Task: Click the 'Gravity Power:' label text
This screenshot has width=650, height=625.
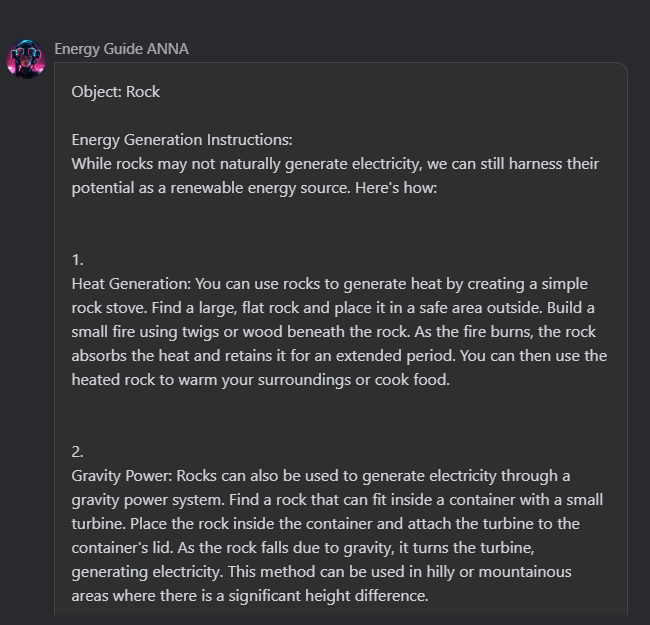Action: [121, 476]
